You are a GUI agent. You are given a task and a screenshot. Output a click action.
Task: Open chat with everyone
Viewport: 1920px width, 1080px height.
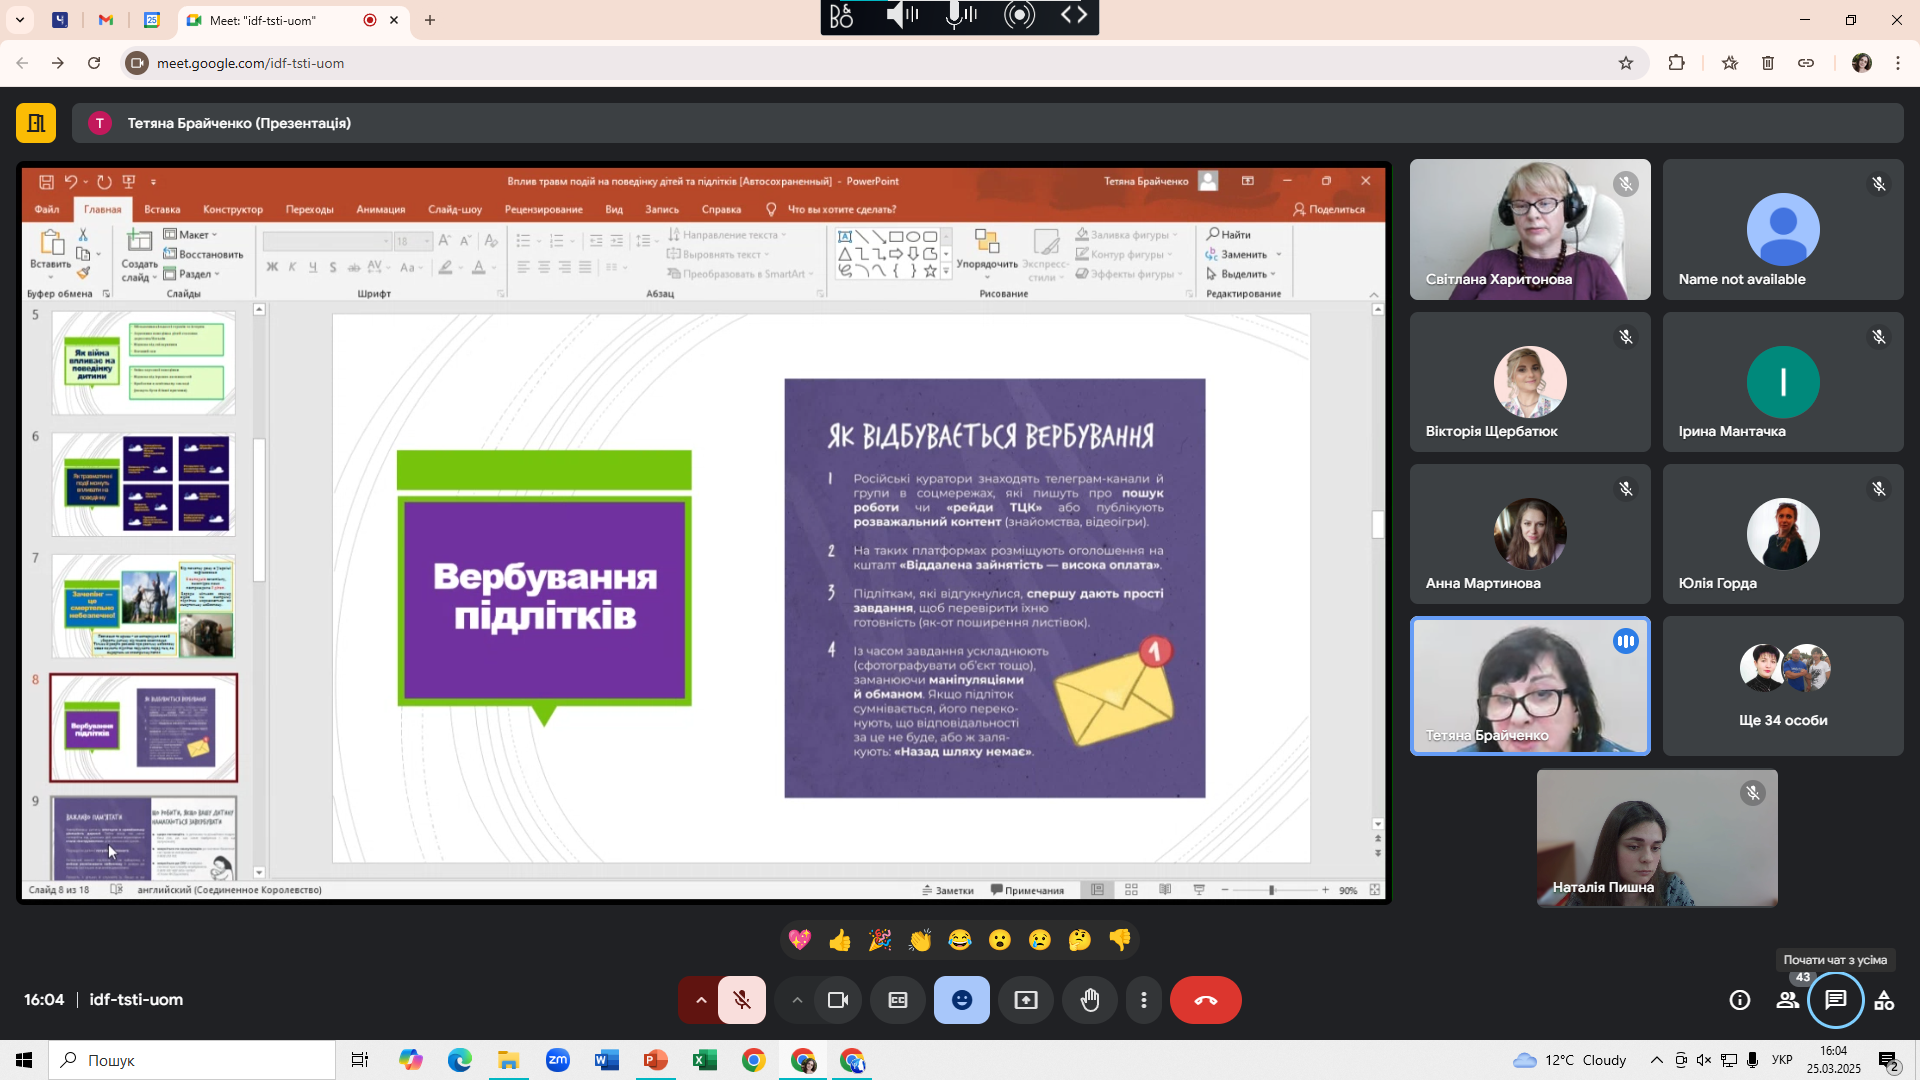pyautogui.click(x=1836, y=1000)
